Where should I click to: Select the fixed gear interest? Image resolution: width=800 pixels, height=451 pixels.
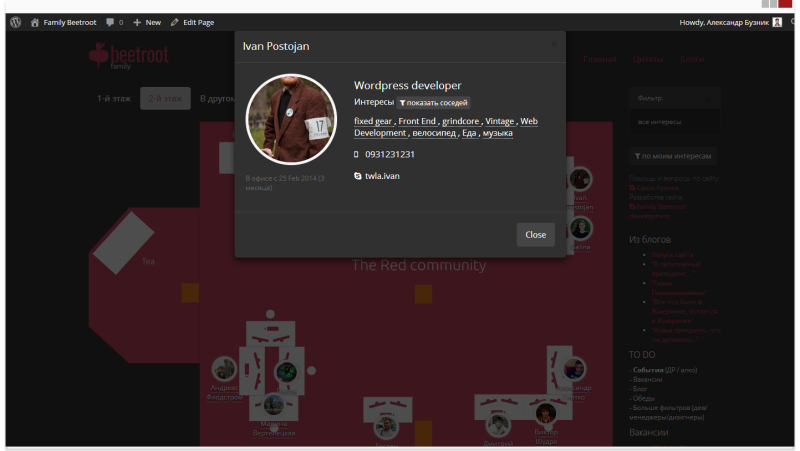(x=373, y=121)
